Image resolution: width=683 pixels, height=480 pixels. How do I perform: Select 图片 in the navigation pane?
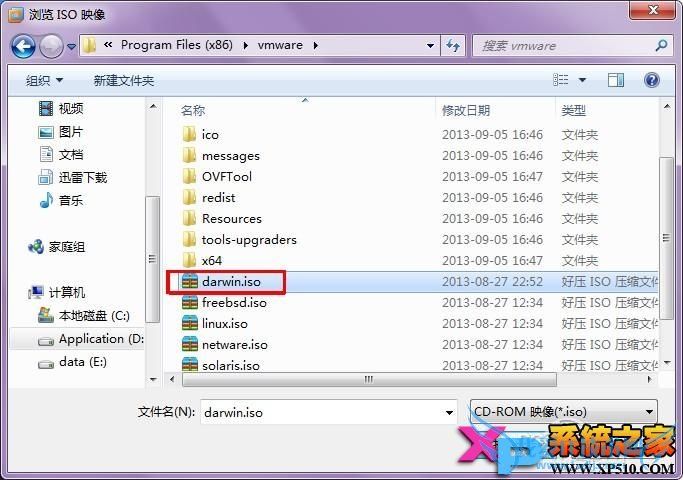point(61,132)
